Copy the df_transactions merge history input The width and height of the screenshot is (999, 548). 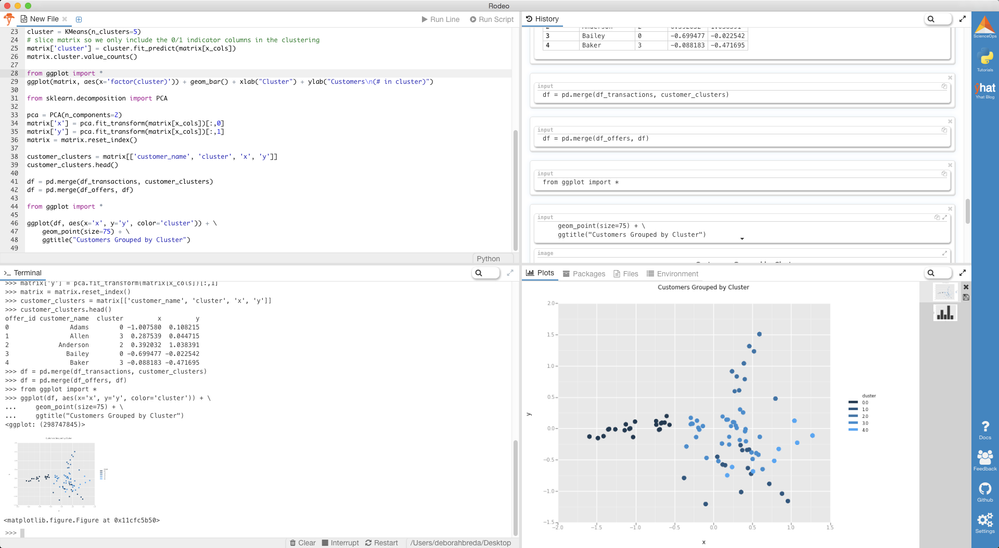(x=944, y=86)
